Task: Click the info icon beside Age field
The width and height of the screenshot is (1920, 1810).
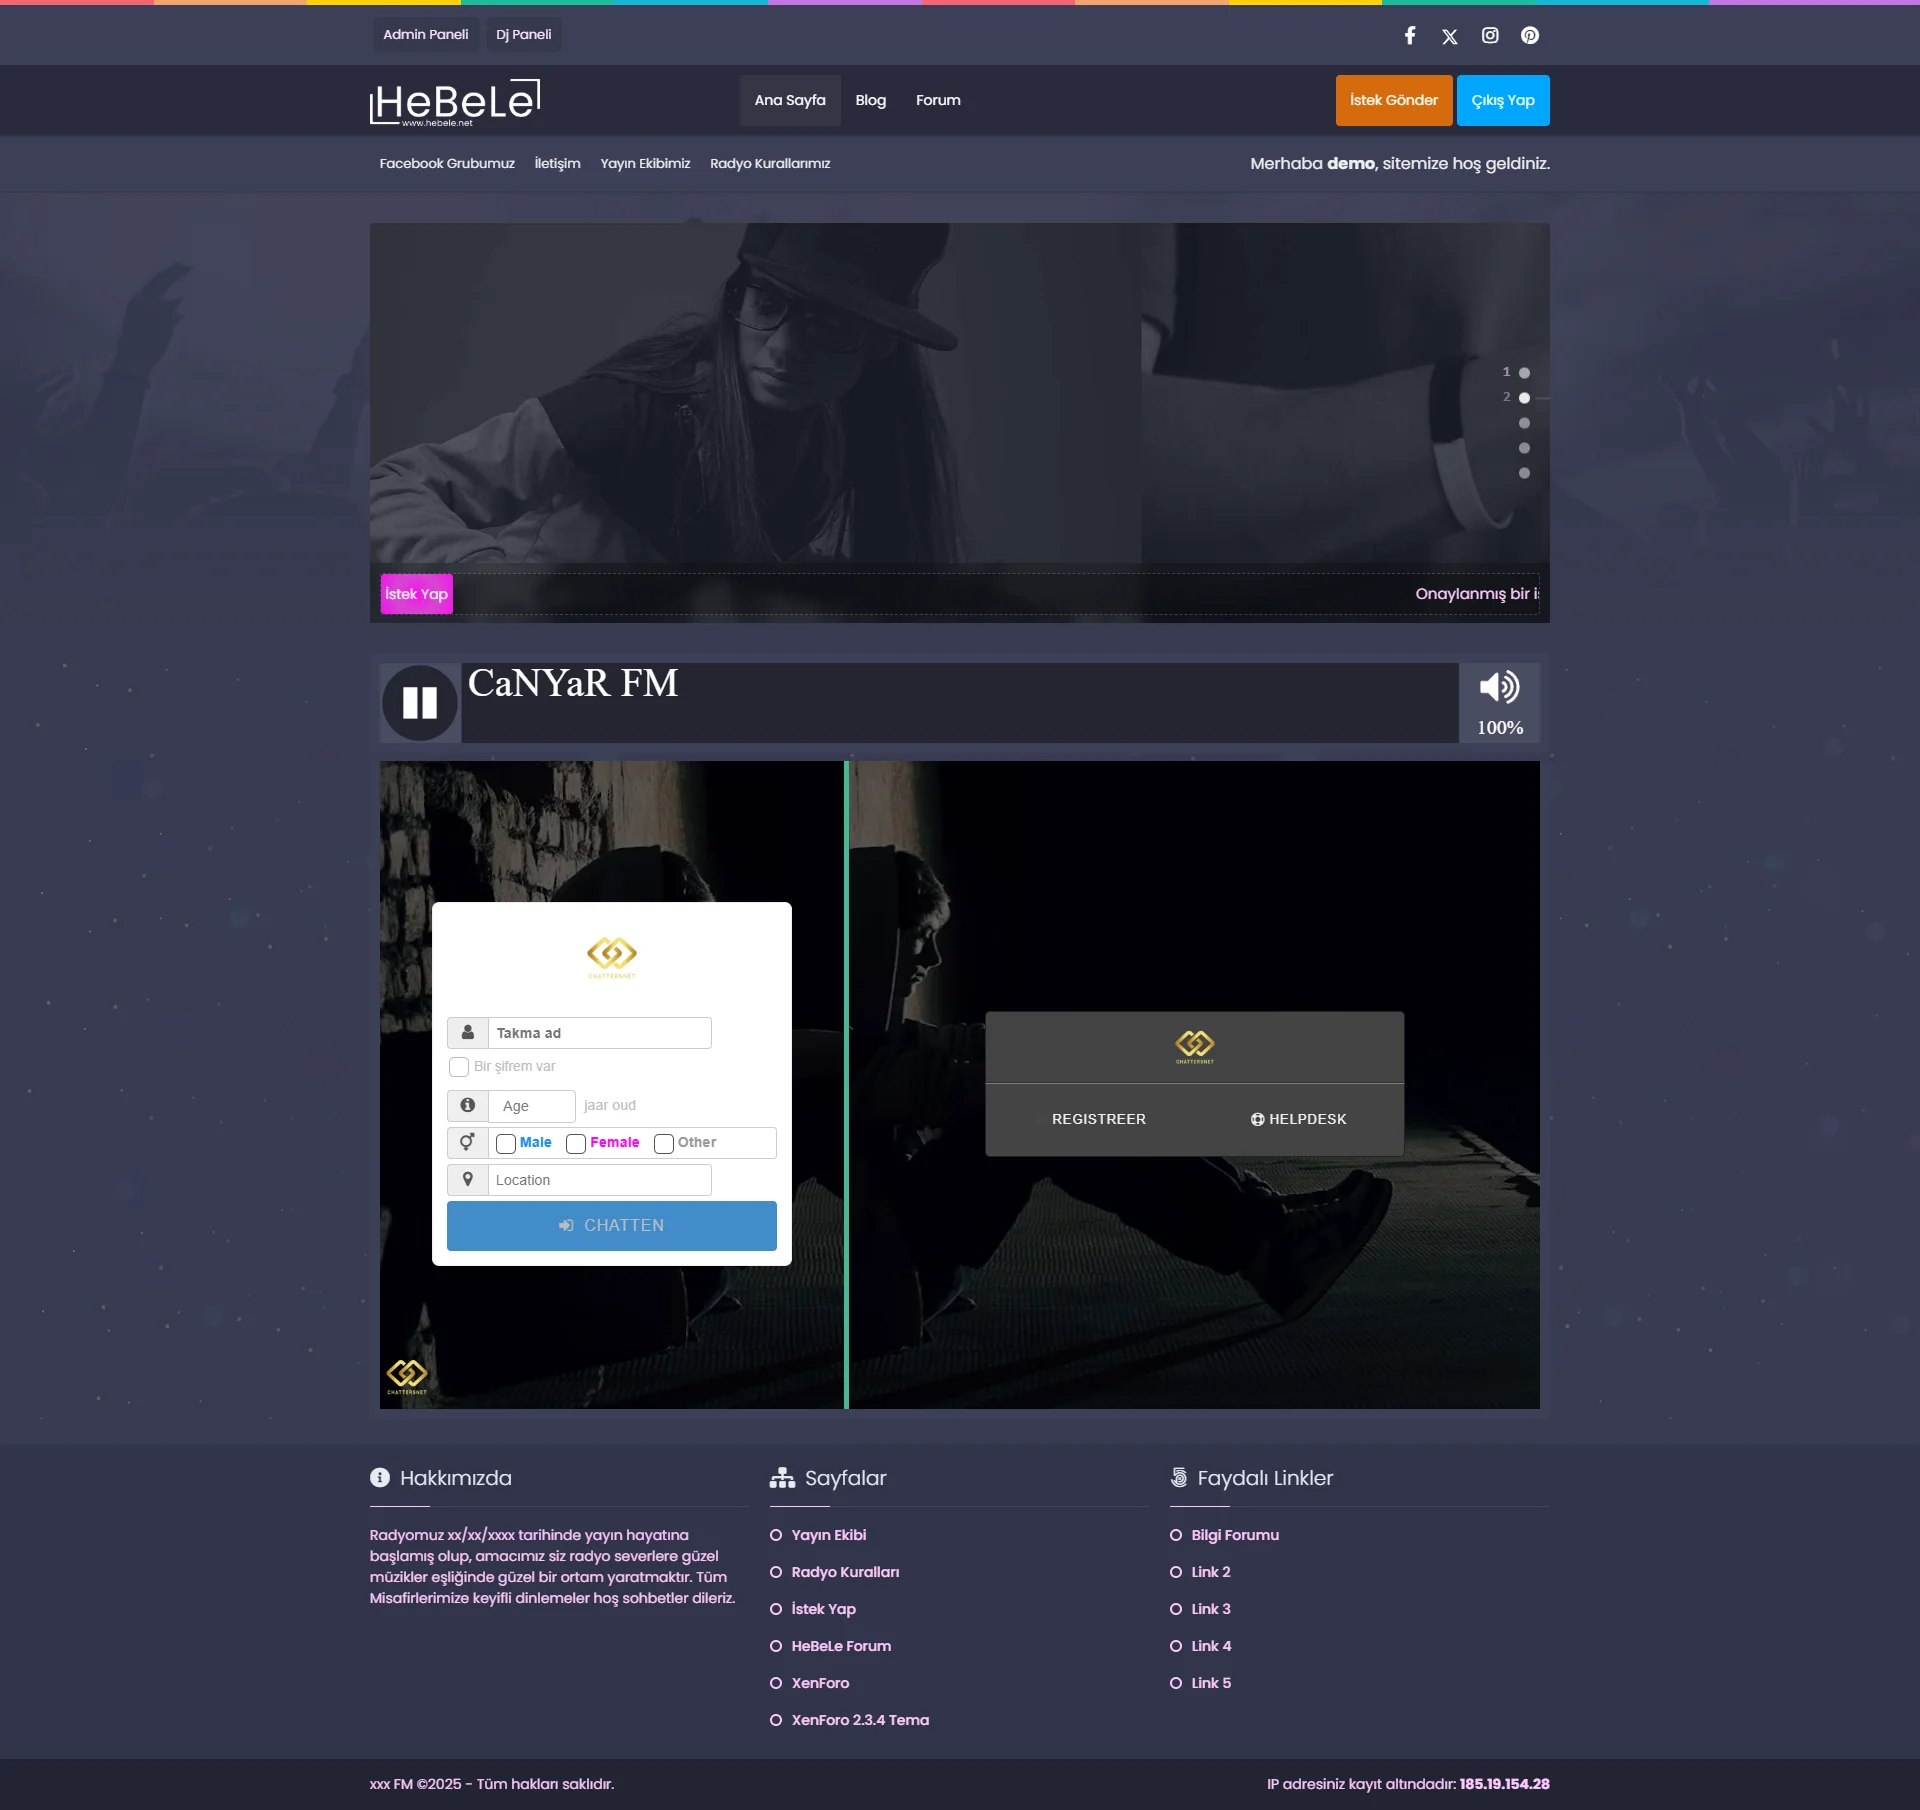Action: coord(468,1106)
